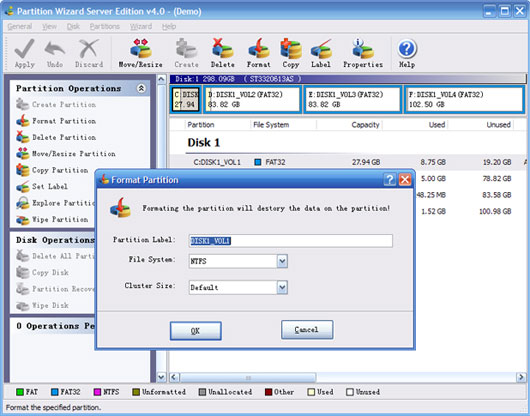Open the Disk menu
Screen dimensions: 530x416
73,26
